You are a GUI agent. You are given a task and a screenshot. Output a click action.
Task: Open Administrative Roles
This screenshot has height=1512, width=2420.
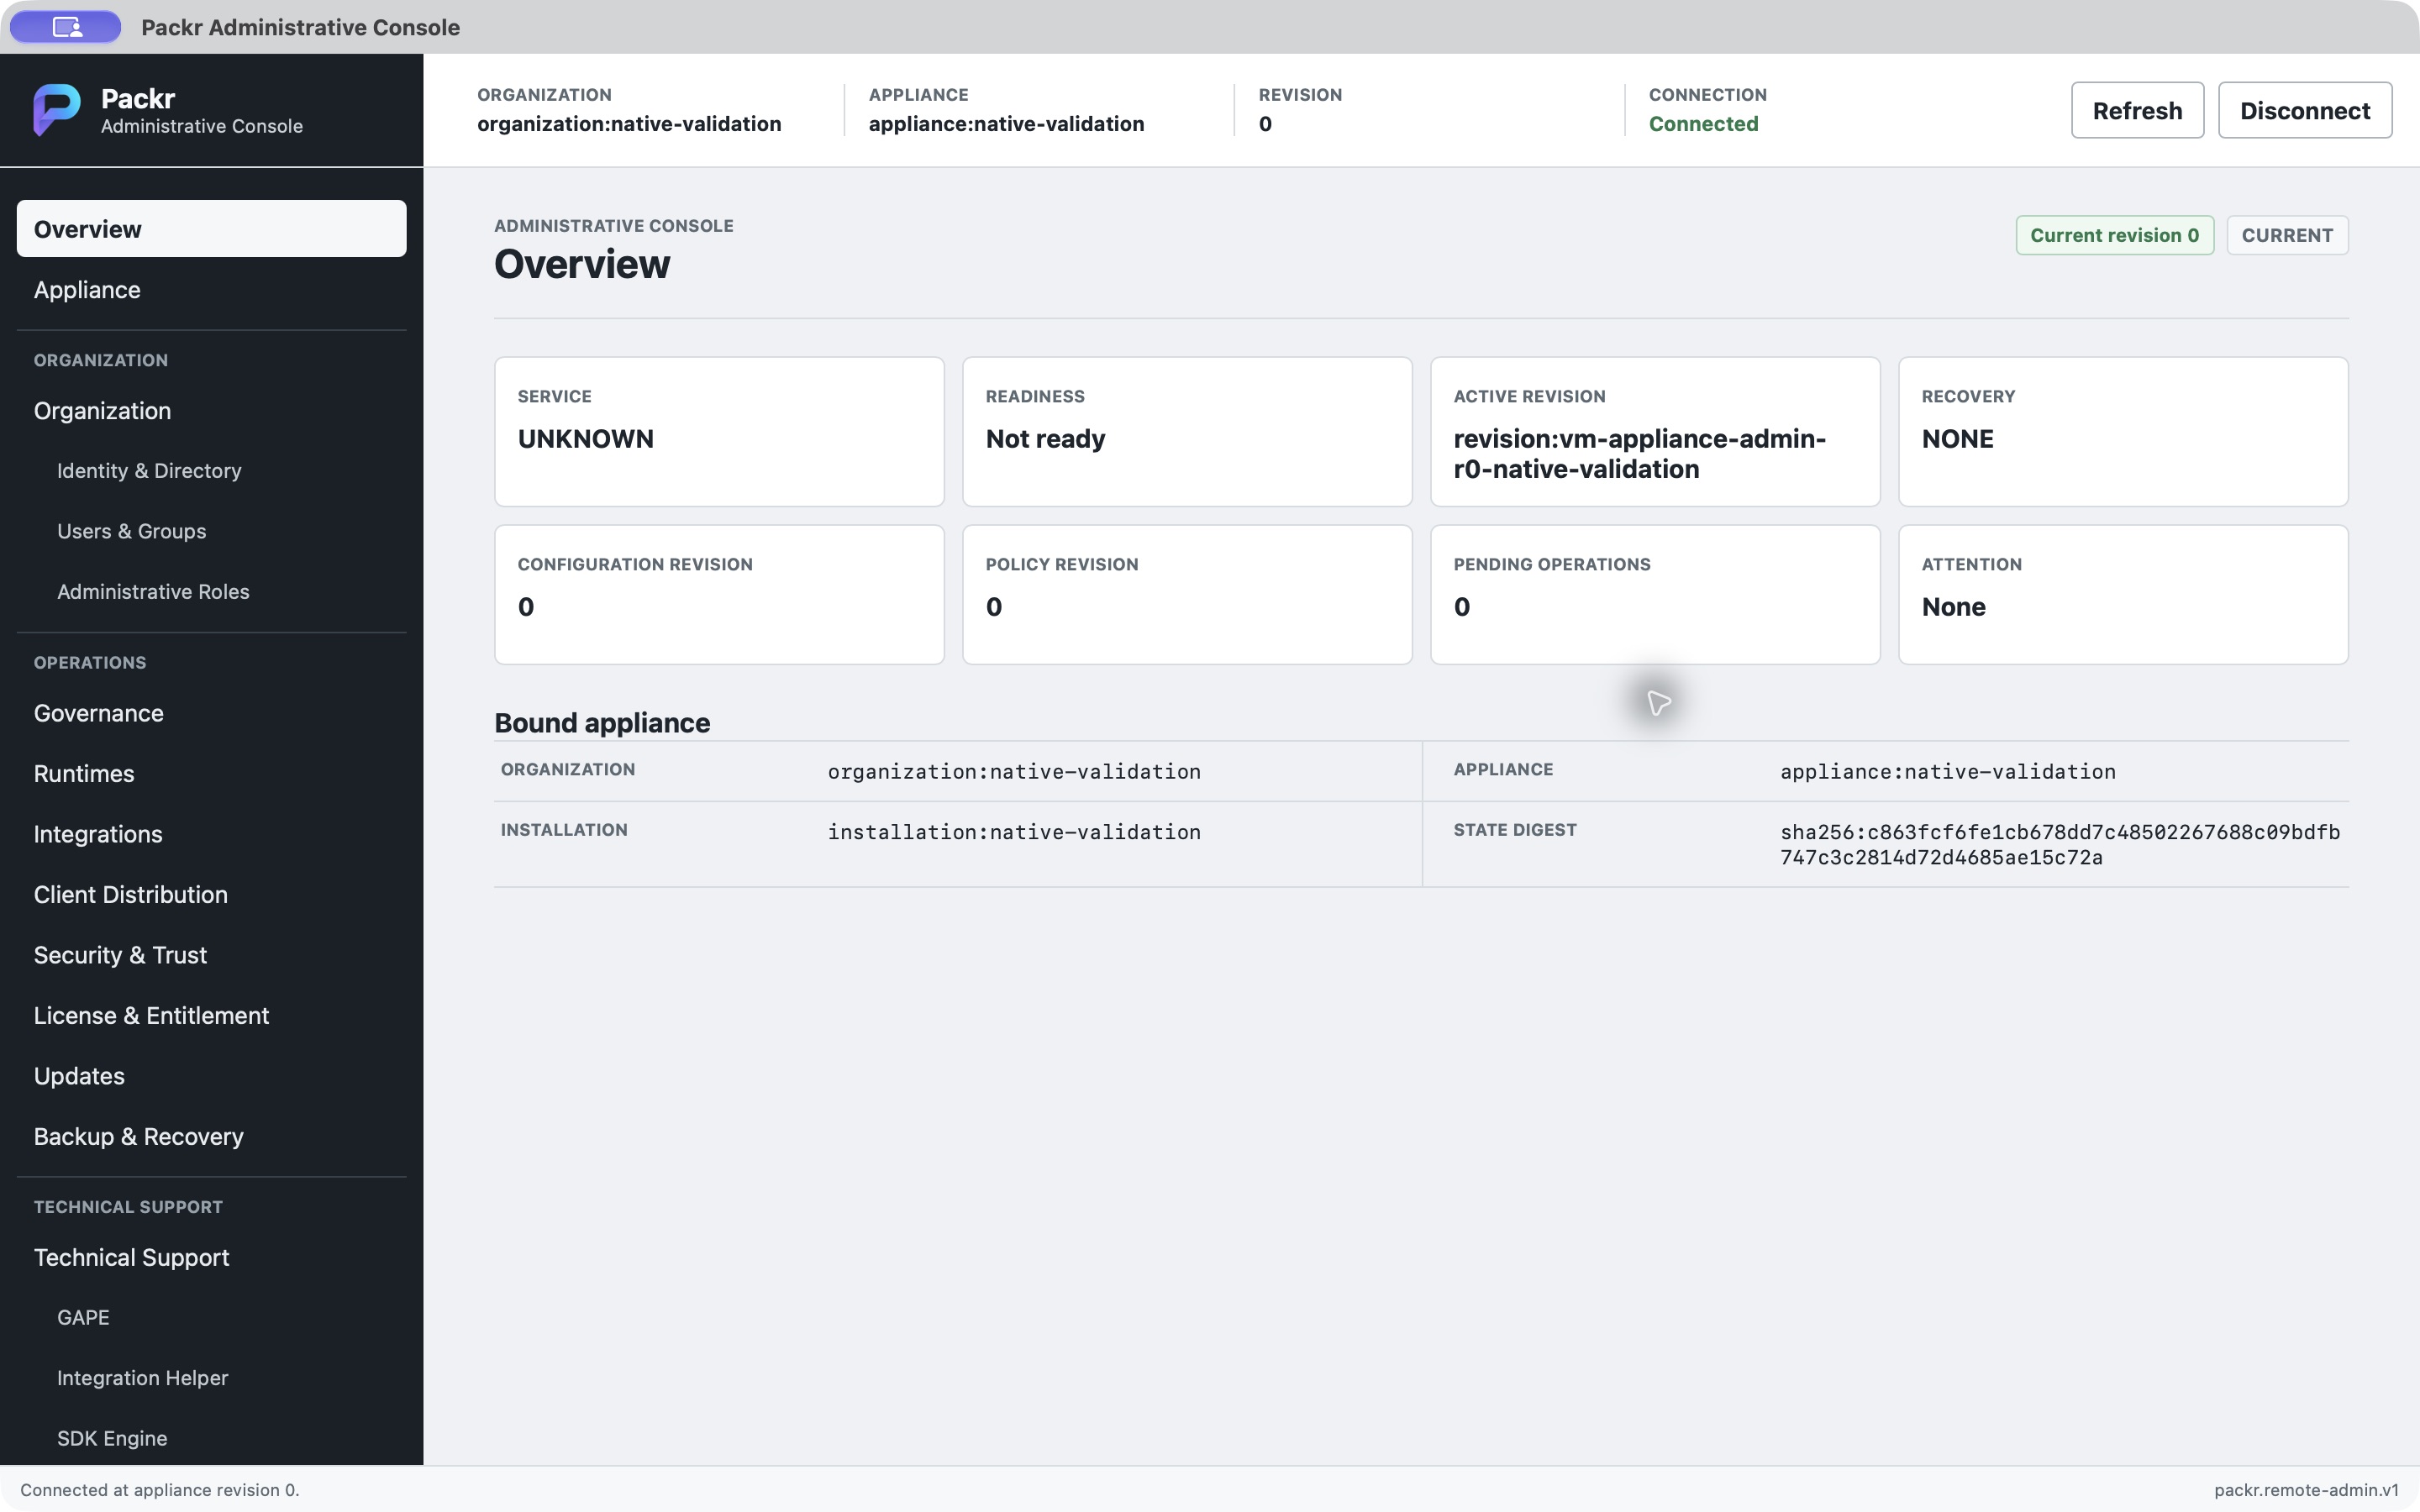pos(211,592)
